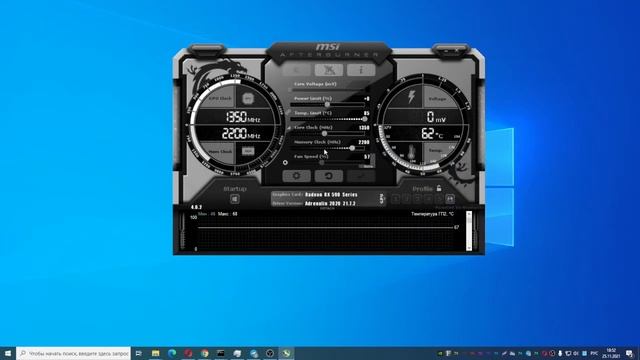Adjust the Power Limit slider
Screen dimensions: 640x360
[327, 104]
